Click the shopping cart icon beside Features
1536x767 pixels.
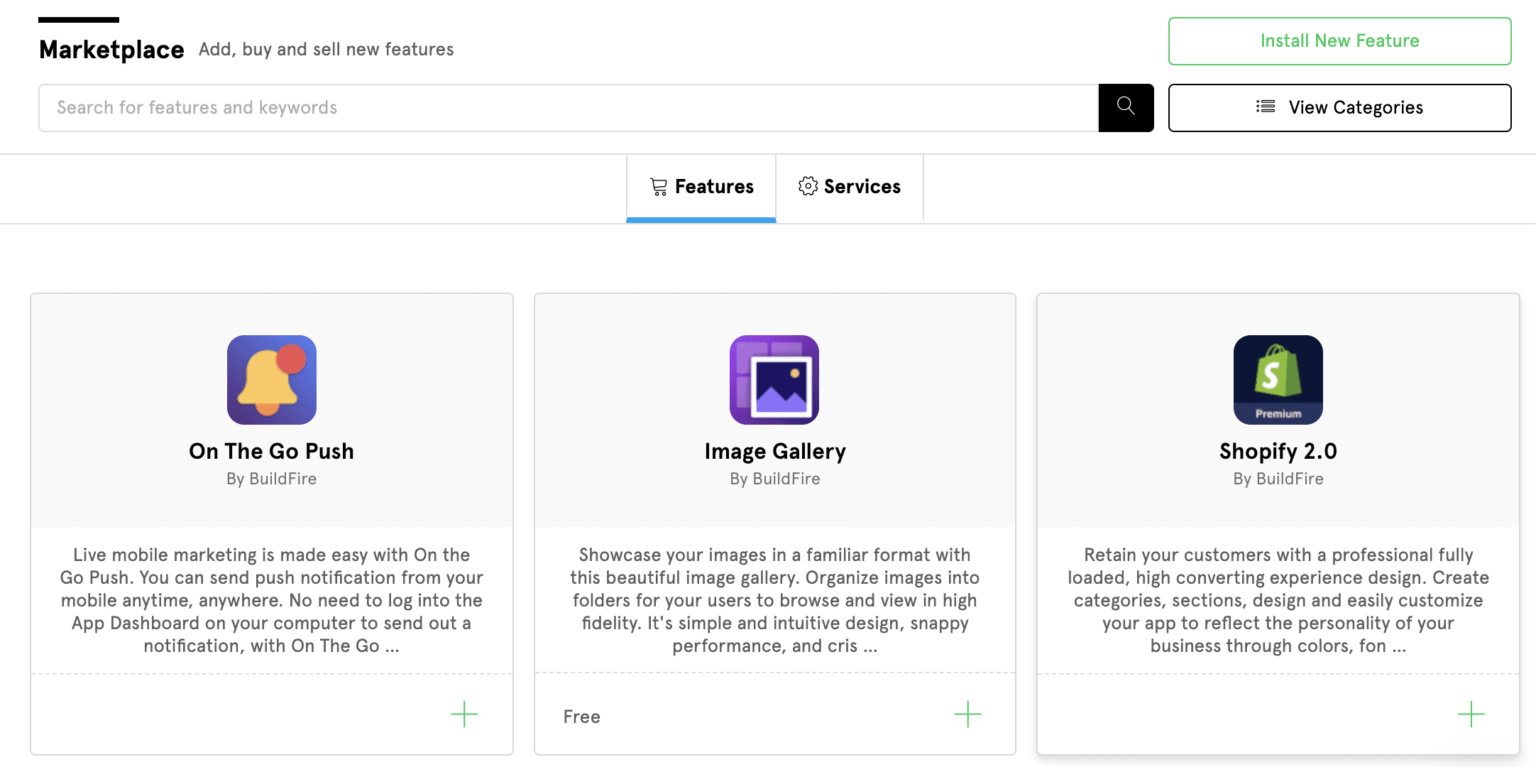(x=658, y=186)
